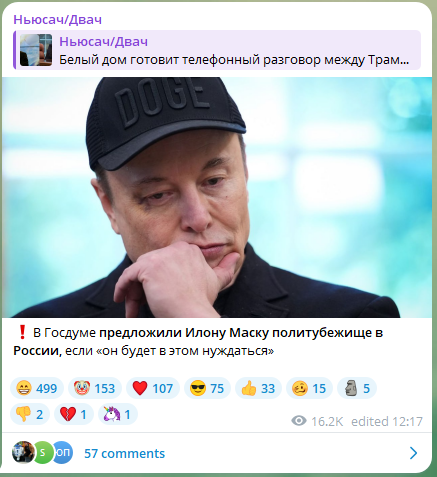437x477 pixels.
Task: Jump to the quoted reply about Белый дом
Action: pyautogui.click(x=217, y=50)
